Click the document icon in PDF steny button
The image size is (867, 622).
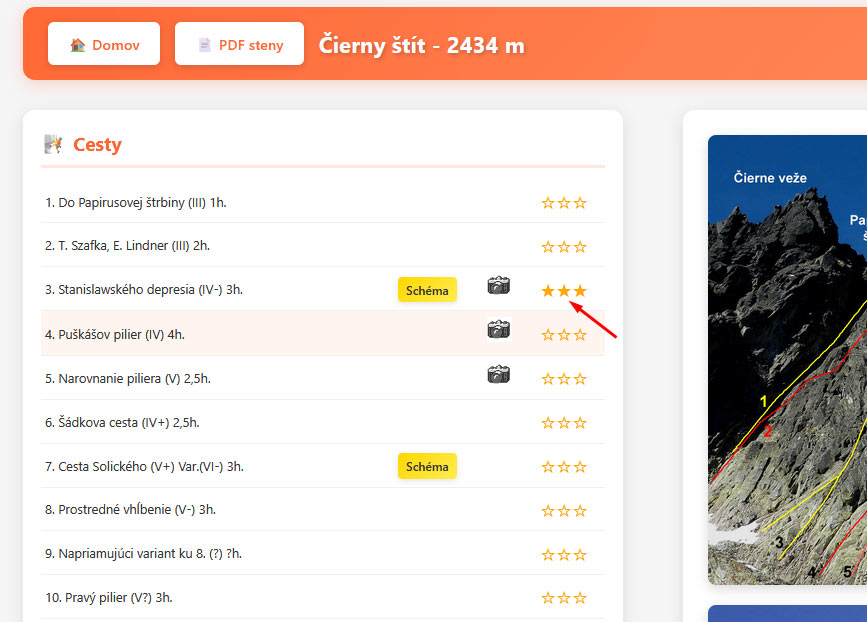click(204, 45)
